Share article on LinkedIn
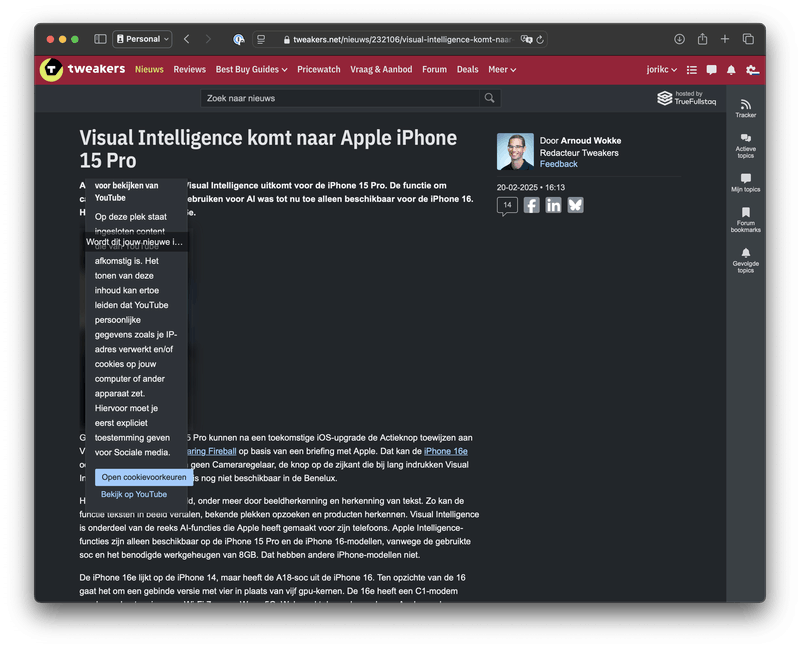 (554, 205)
